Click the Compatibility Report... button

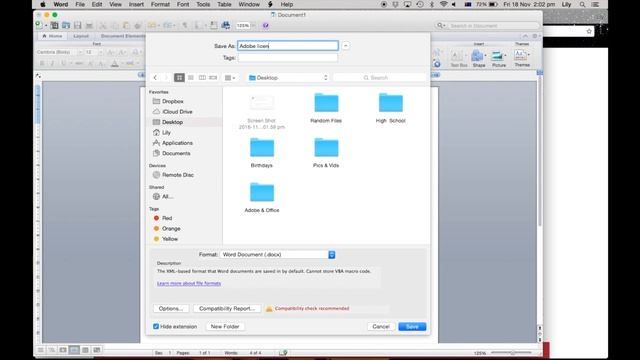pos(227,309)
